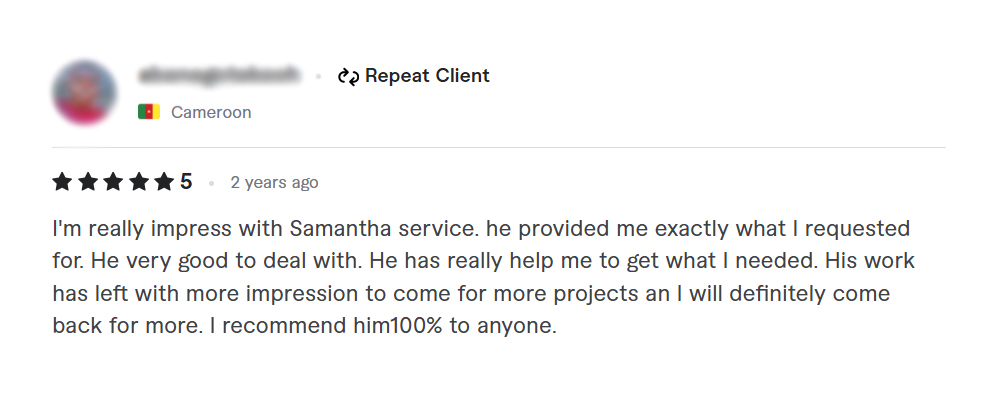Click the first rating star

click(62, 182)
